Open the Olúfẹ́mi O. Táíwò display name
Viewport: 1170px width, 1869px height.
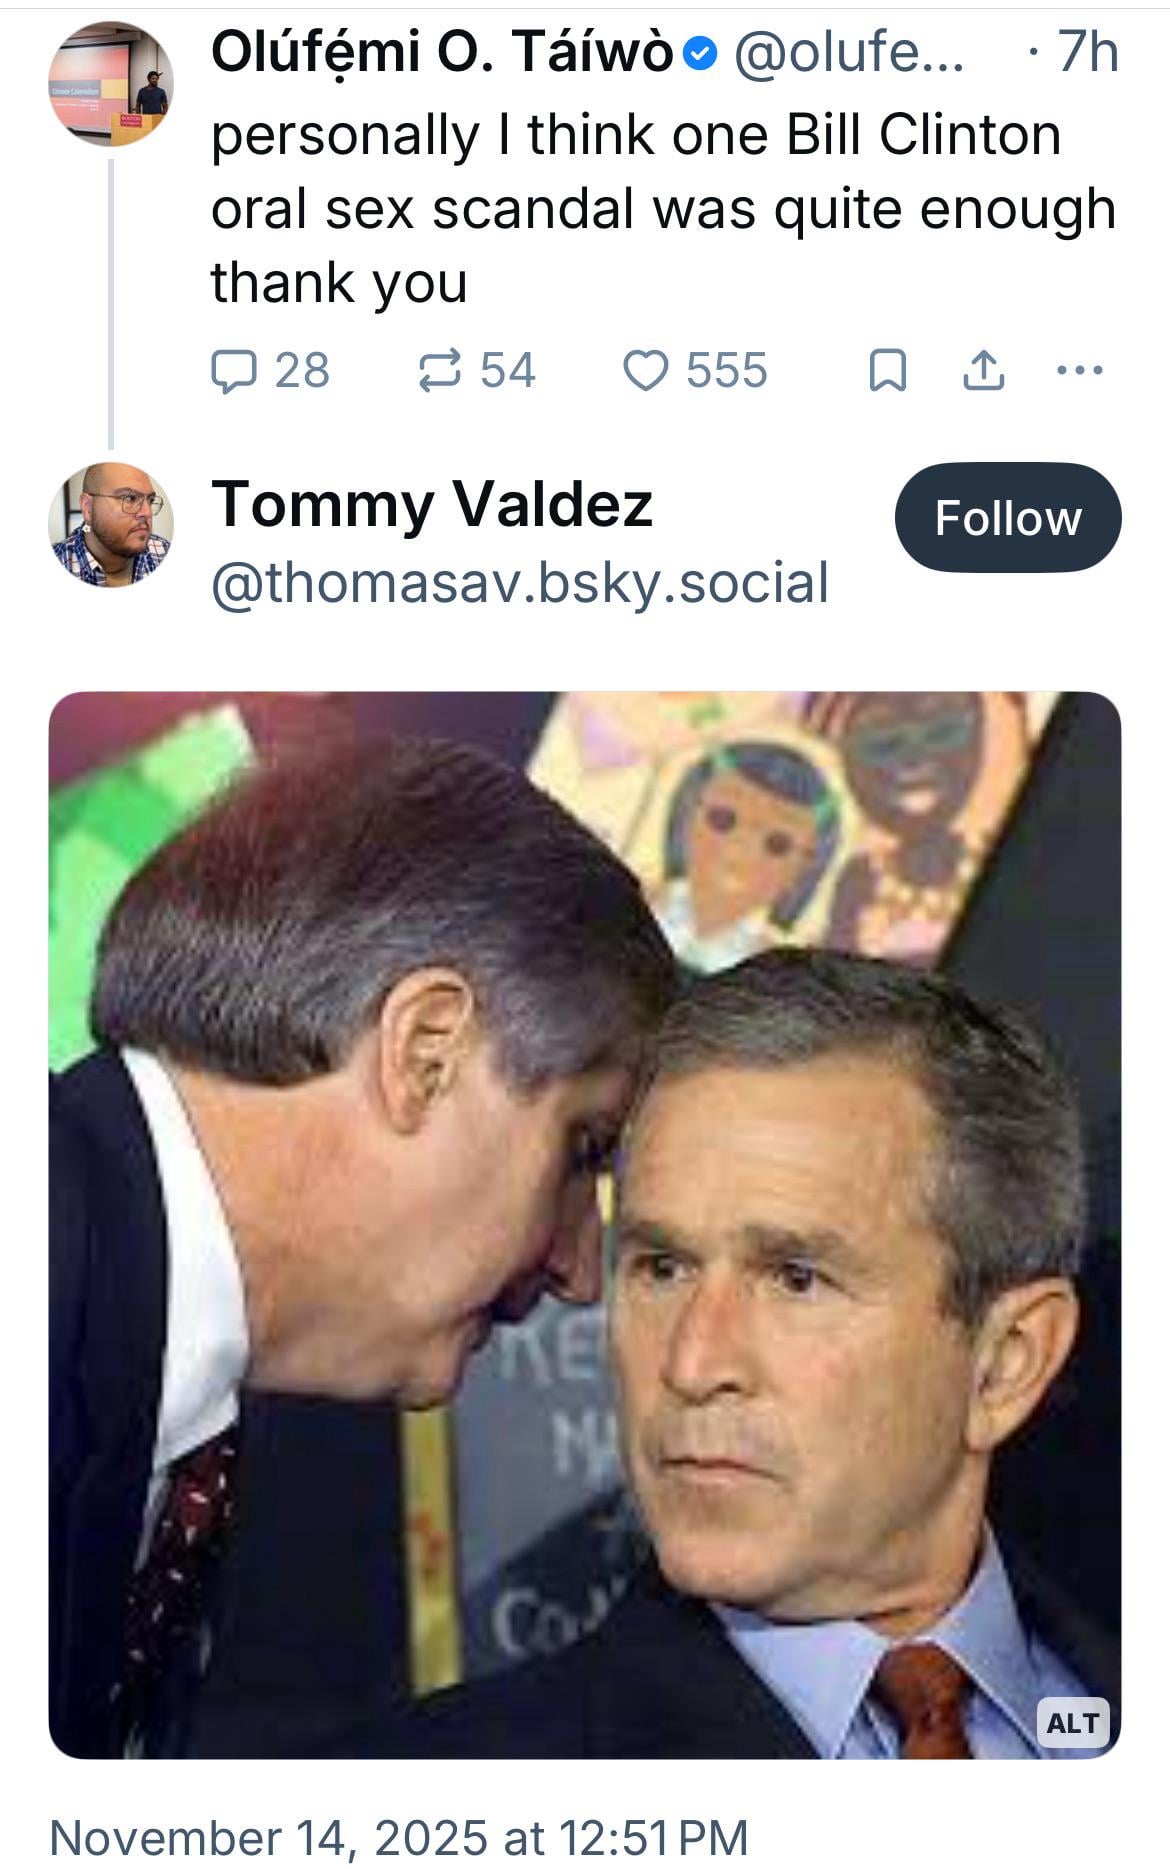pos(441,53)
